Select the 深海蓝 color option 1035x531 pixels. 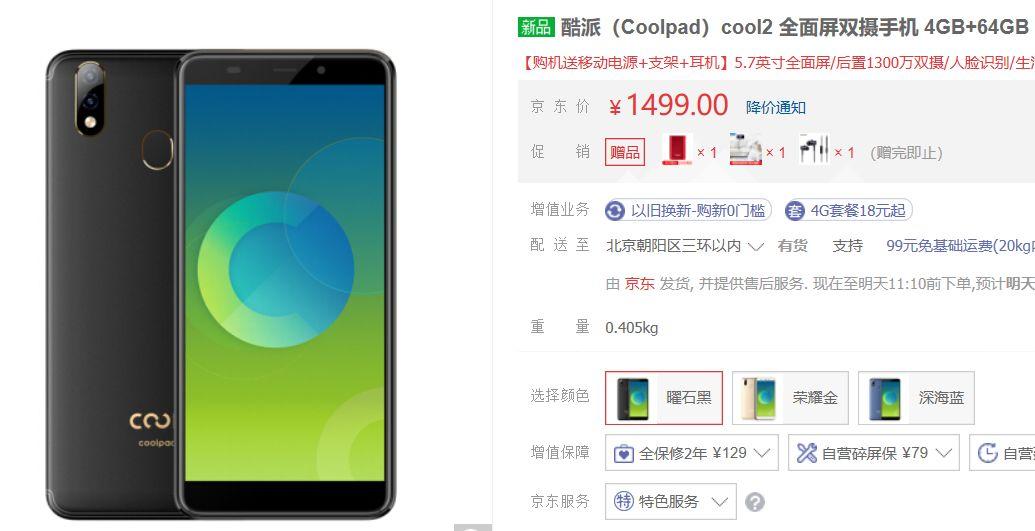[916, 398]
